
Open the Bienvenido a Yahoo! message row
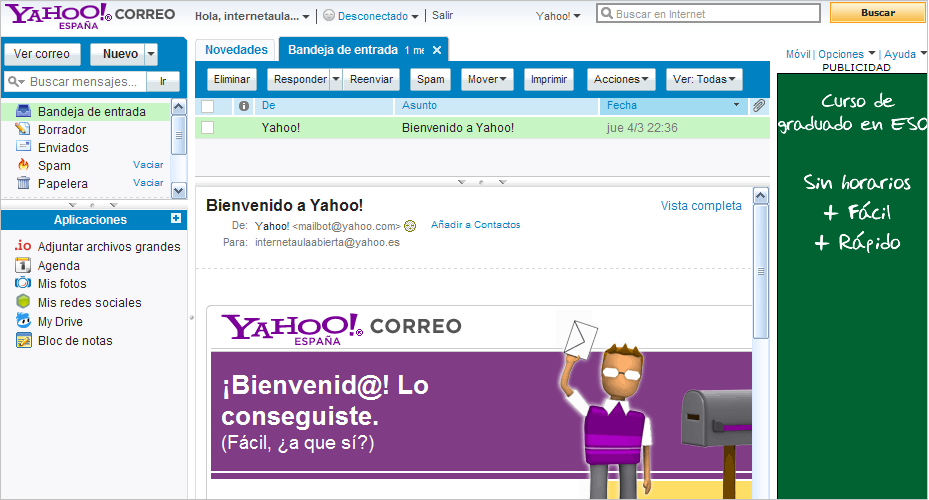pos(482,127)
